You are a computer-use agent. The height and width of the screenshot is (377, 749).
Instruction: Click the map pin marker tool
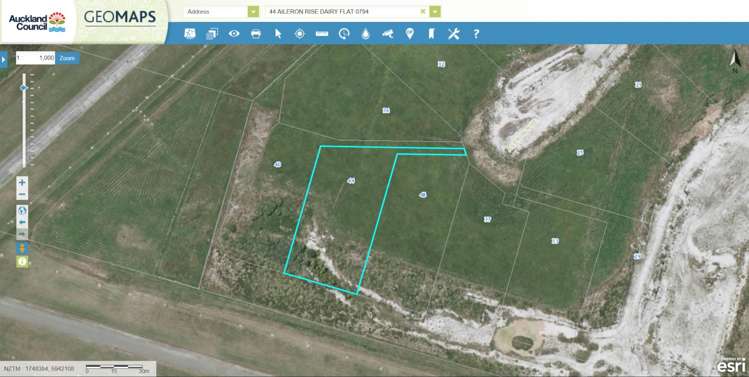pos(409,33)
